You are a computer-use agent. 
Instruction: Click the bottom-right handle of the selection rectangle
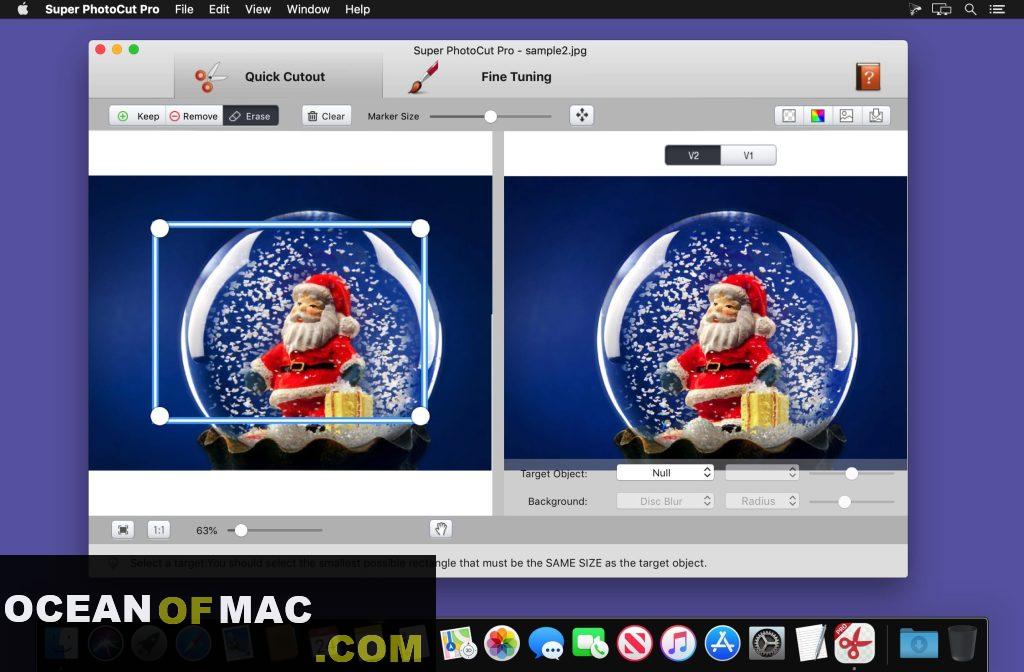(421, 415)
